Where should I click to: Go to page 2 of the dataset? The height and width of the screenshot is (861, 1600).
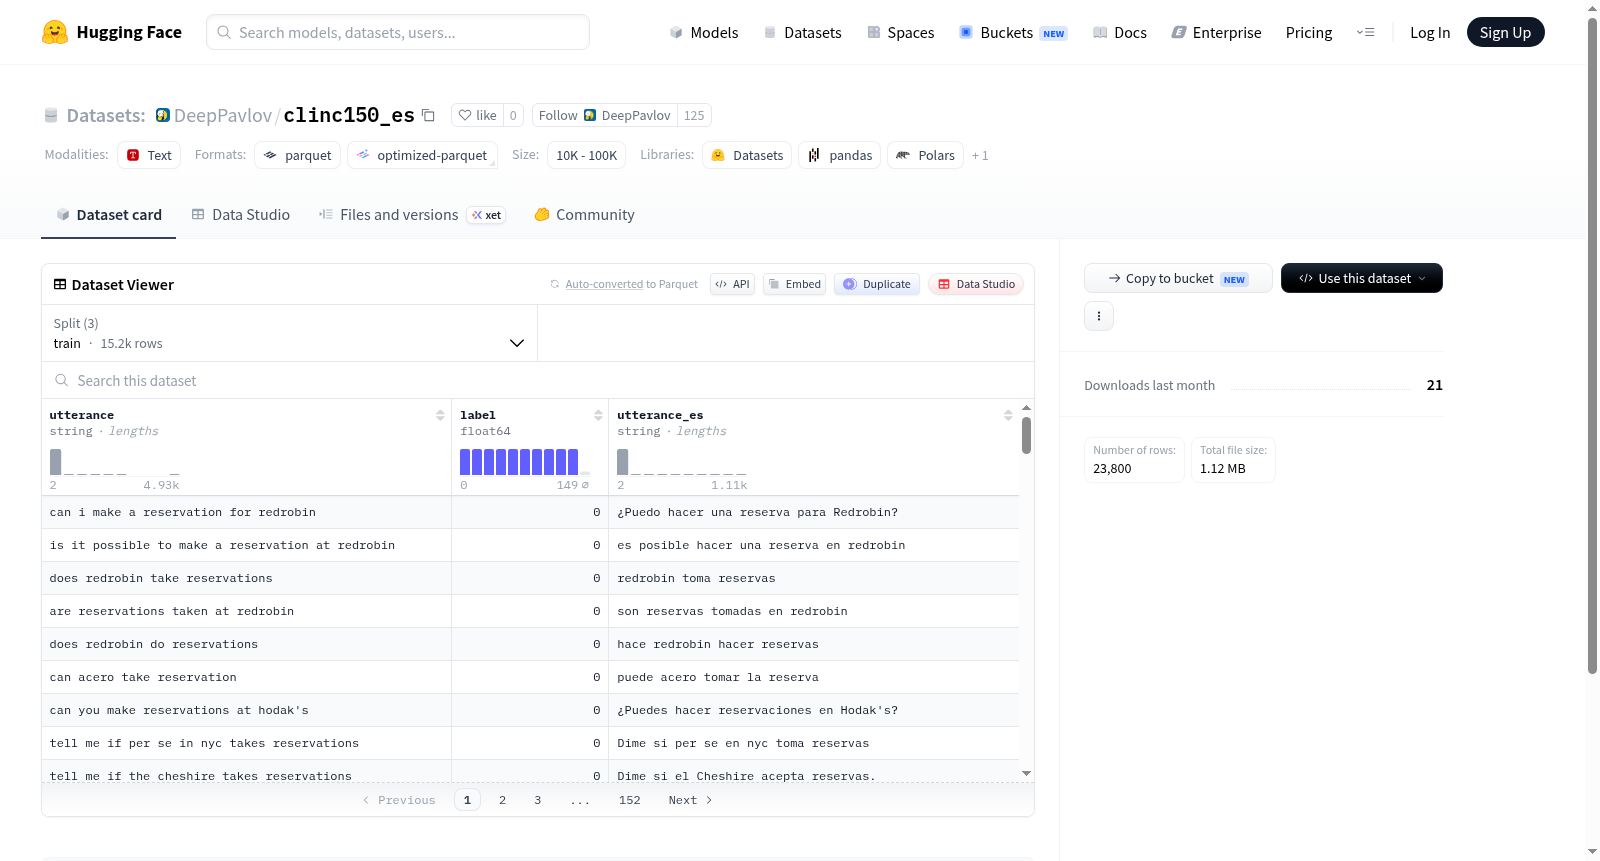point(502,800)
